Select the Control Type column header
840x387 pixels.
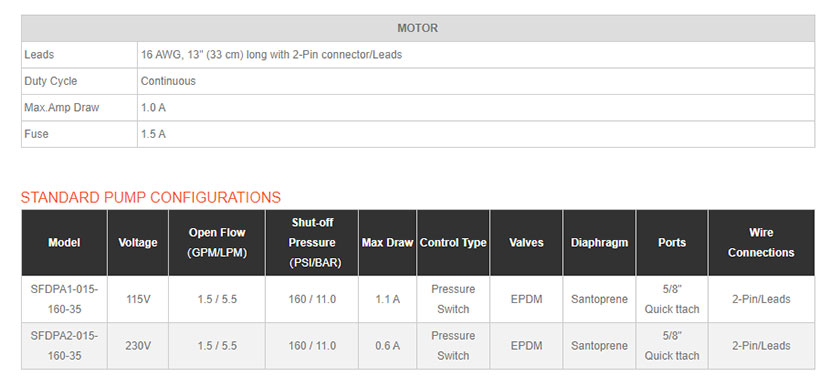click(453, 243)
